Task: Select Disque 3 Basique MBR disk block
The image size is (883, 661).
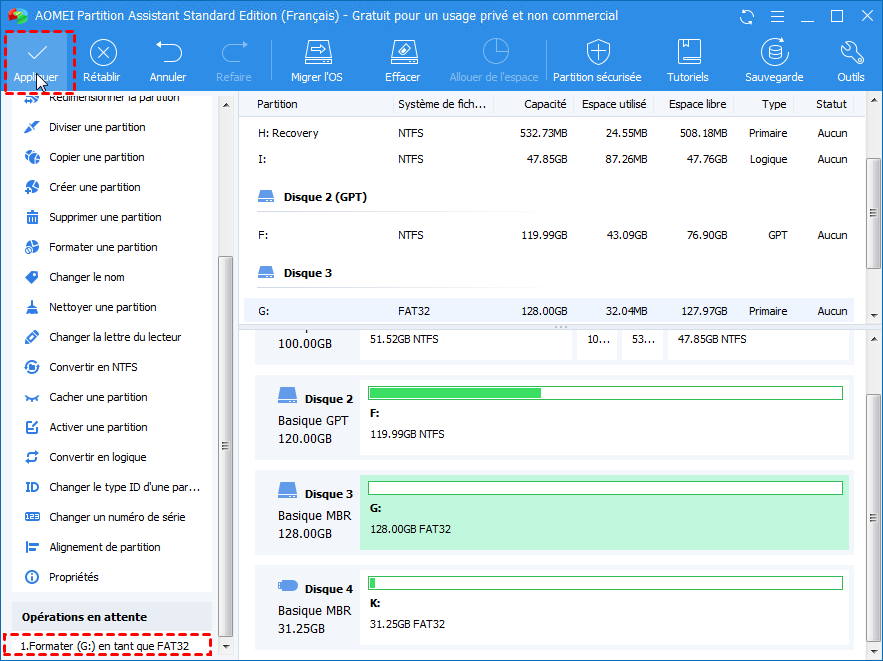Action: coord(309,513)
